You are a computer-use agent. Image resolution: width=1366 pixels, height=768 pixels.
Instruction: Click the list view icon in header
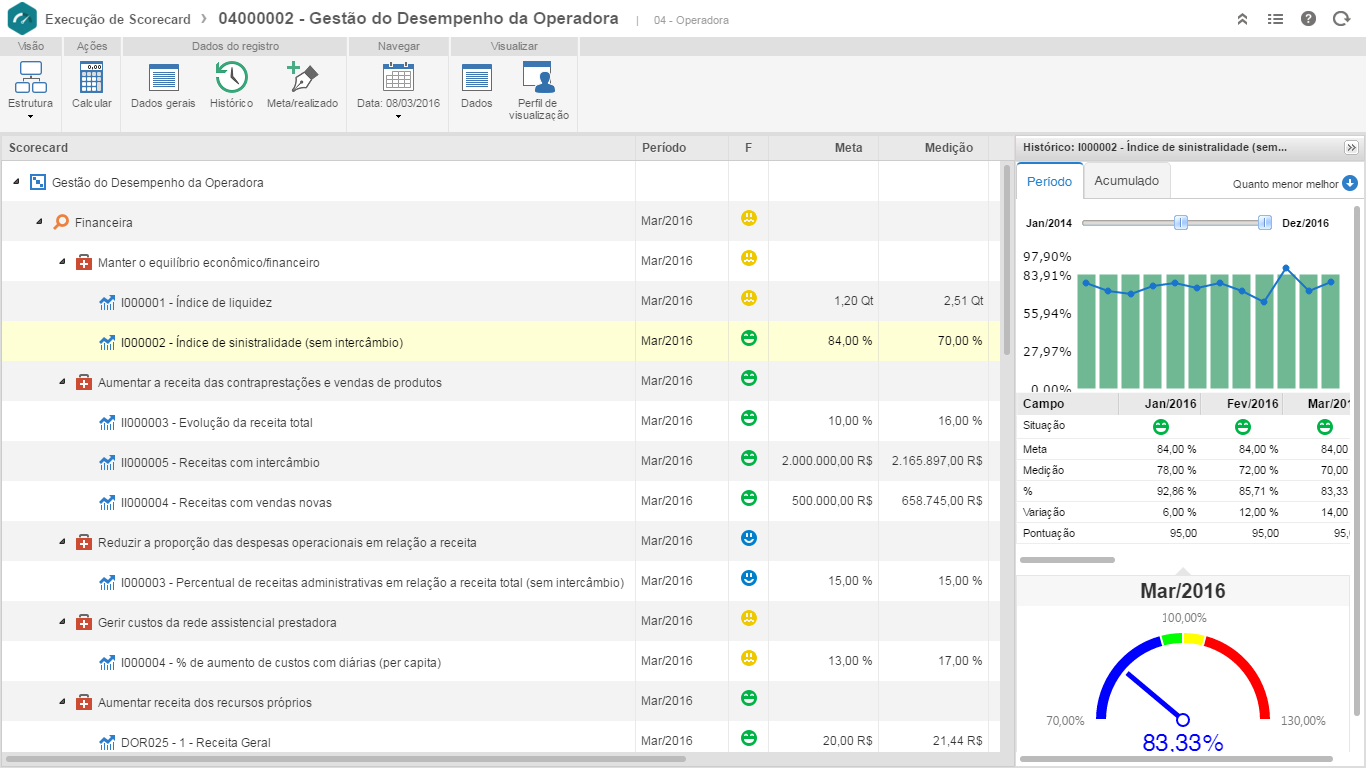click(x=1275, y=19)
